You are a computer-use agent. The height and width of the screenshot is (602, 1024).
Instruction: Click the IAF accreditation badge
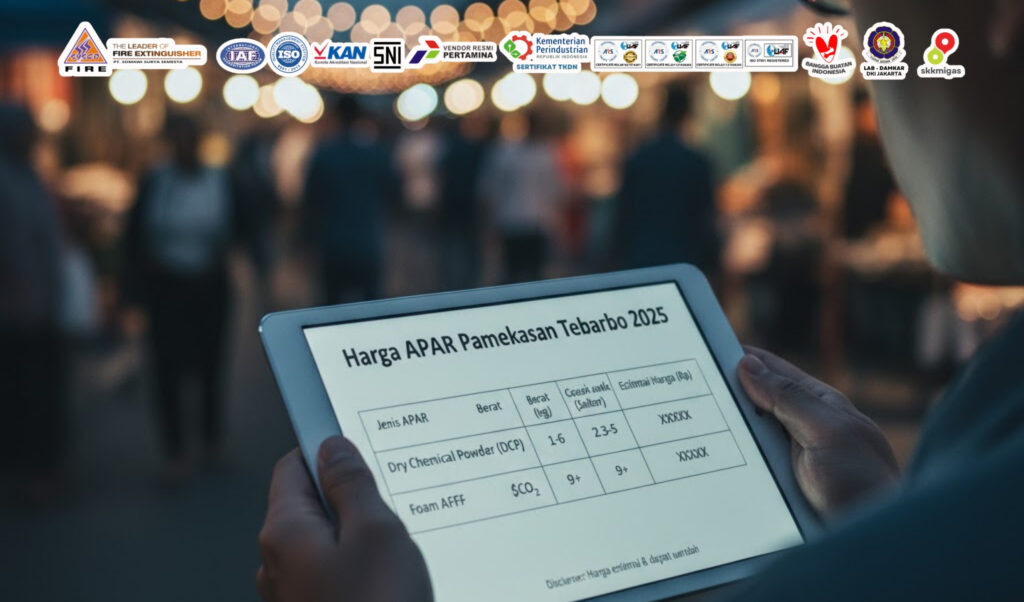click(x=241, y=55)
